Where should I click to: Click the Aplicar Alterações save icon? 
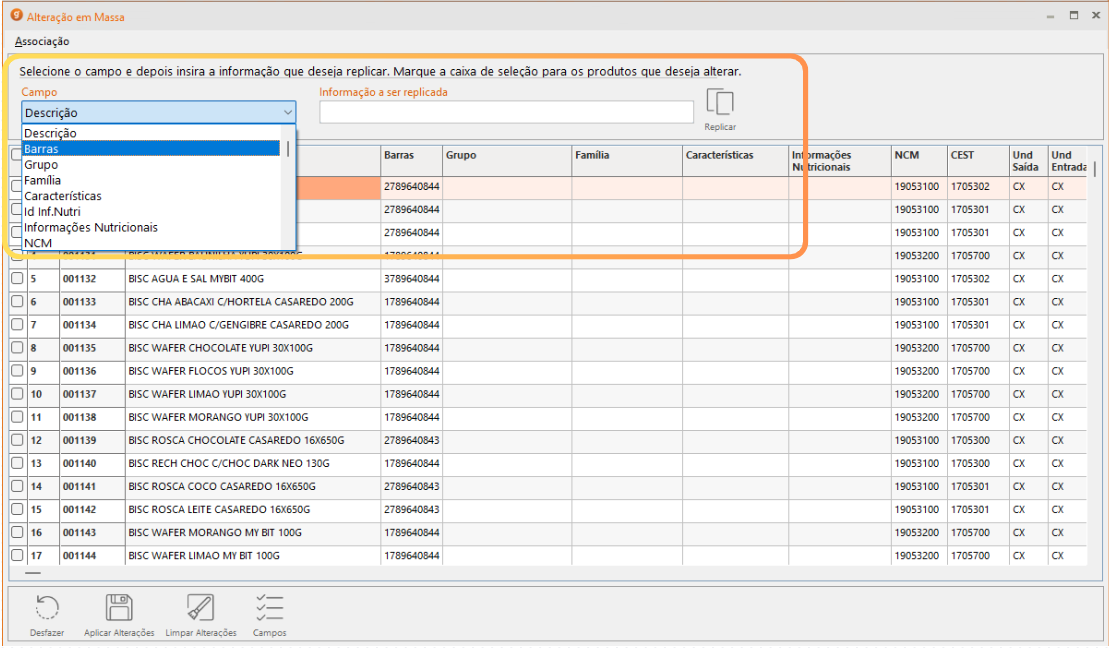click(119, 608)
